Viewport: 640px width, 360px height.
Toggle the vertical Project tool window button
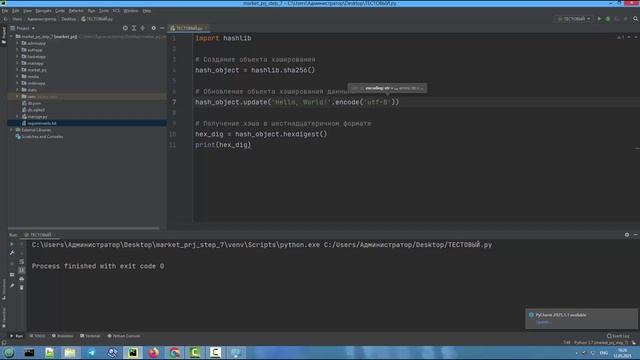pos(4,36)
